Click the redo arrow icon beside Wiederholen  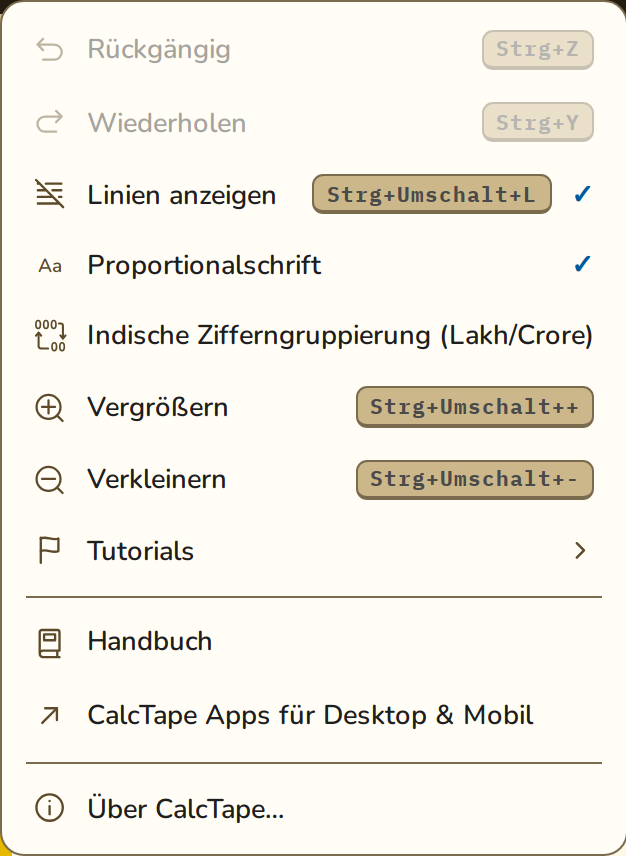coord(50,122)
